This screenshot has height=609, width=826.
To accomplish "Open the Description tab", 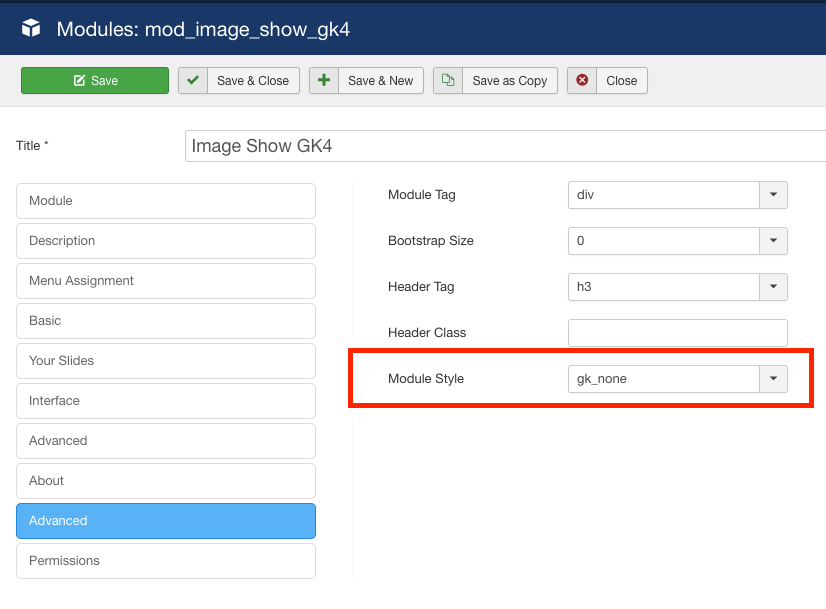I will (x=166, y=241).
